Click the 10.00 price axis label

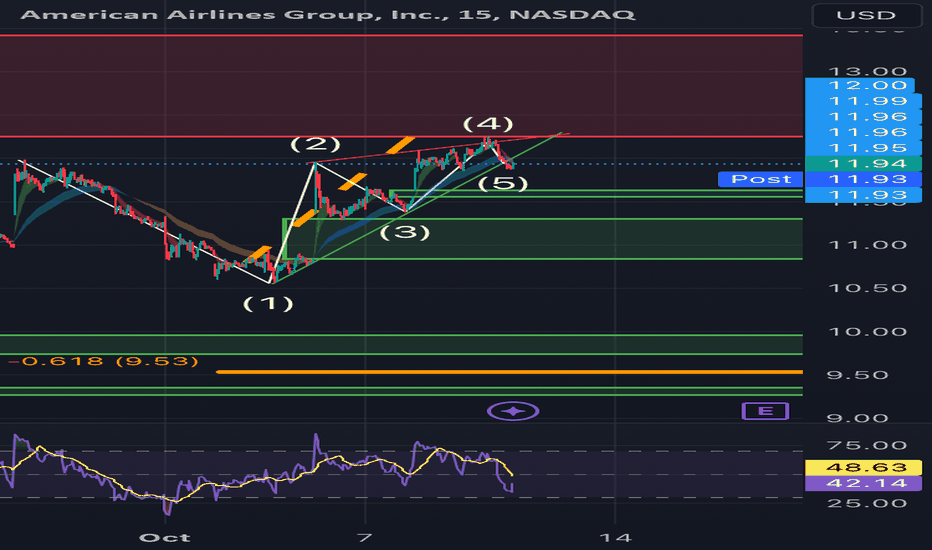pos(867,332)
